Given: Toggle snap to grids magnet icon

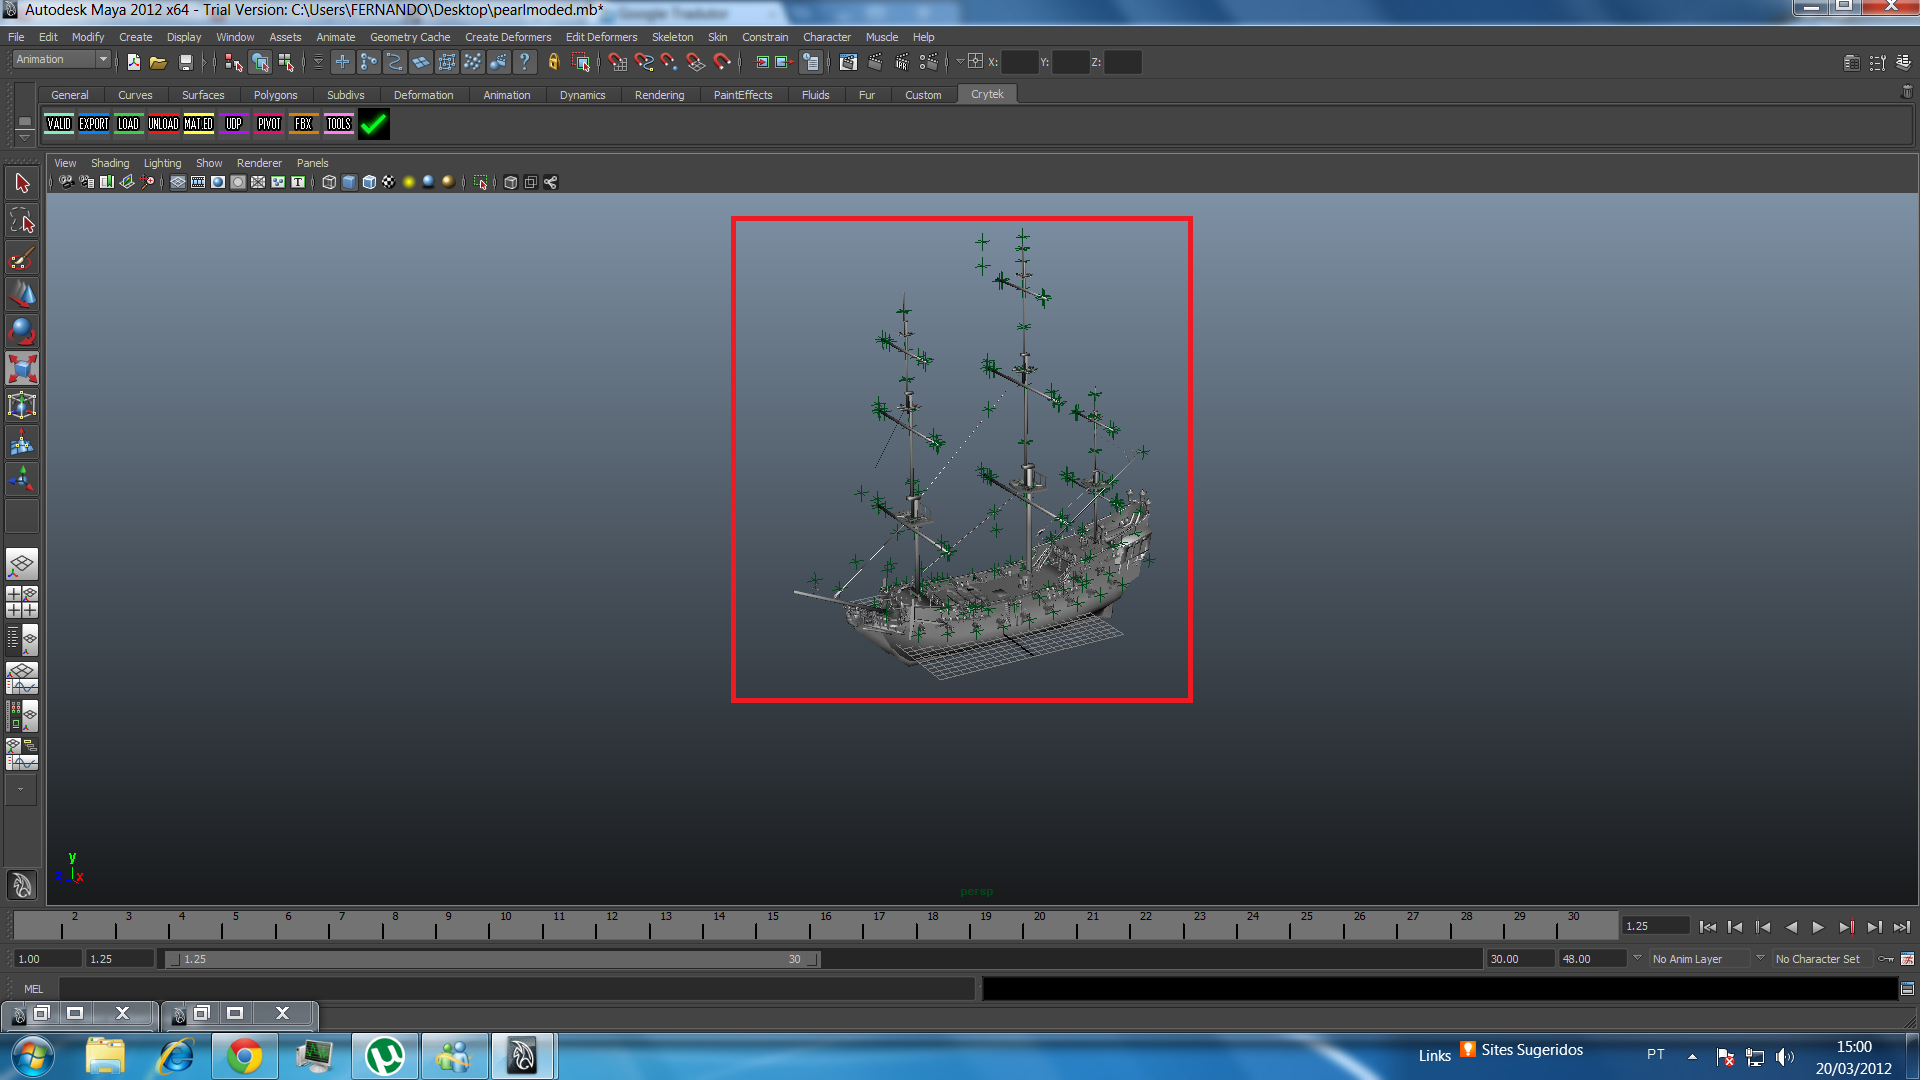Looking at the screenshot, I should pos(618,62).
